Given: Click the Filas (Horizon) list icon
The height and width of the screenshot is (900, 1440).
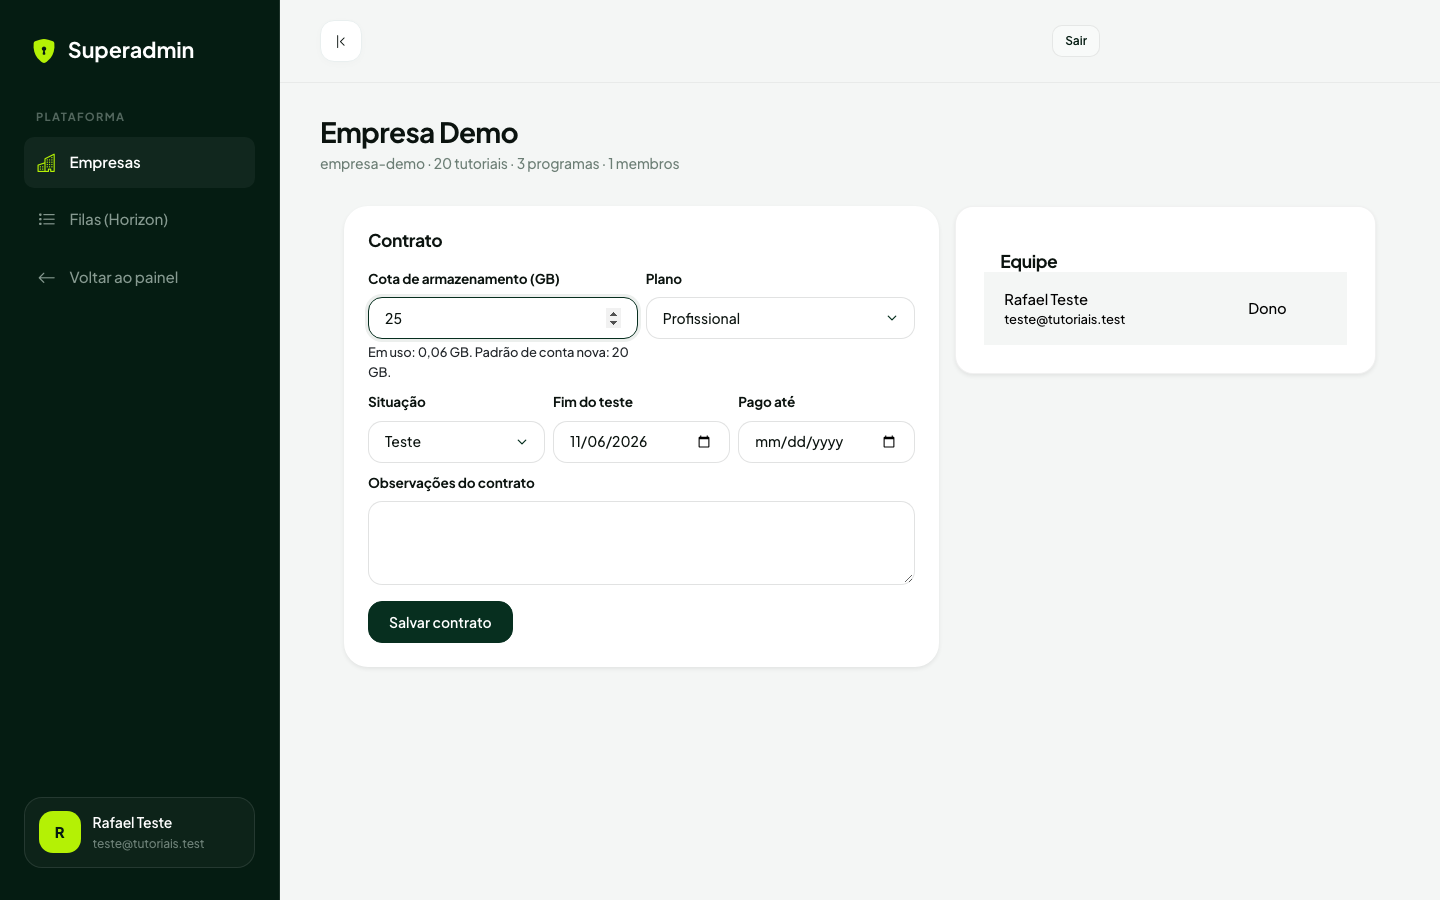Looking at the screenshot, I should pyautogui.click(x=46, y=220).
